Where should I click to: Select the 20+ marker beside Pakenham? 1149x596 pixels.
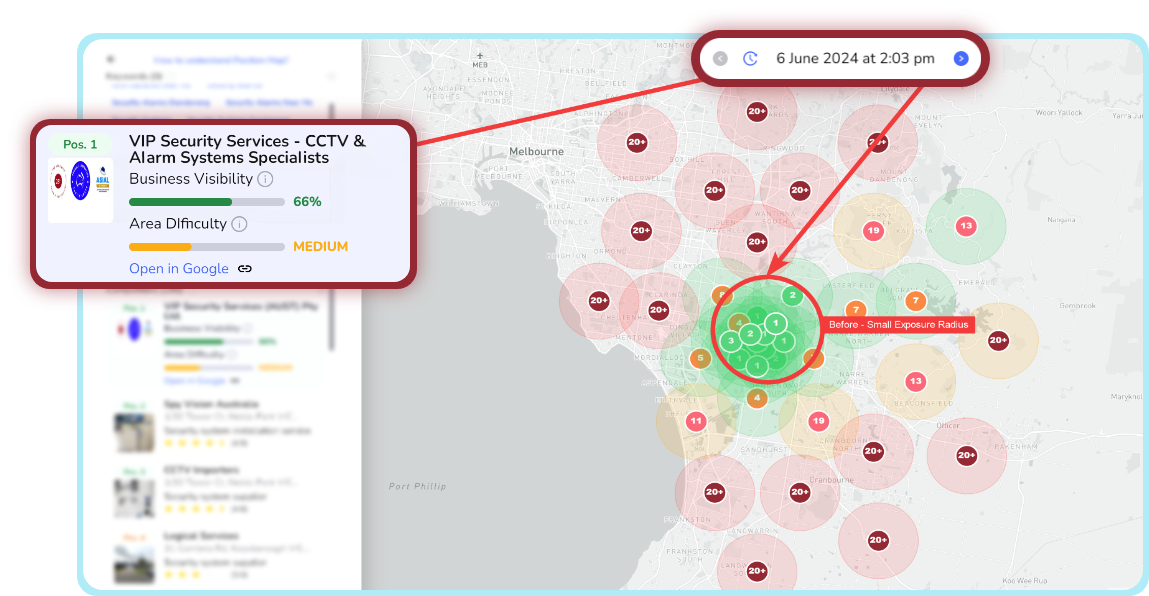coord(967,455)
